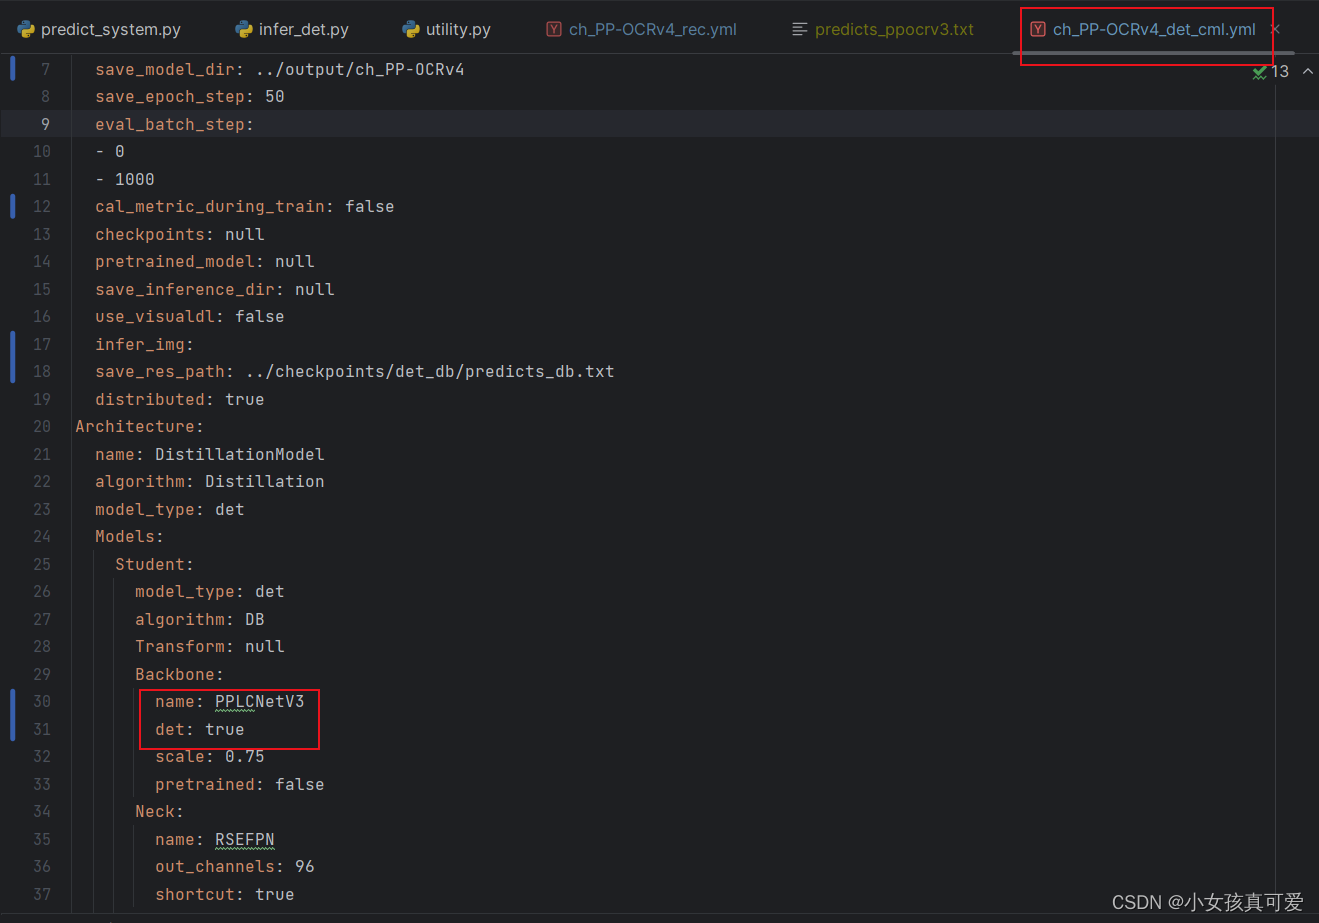1319x923 pixels.
Task: Open the problems list via the 13 indicator
Action: click(1280, 71)
